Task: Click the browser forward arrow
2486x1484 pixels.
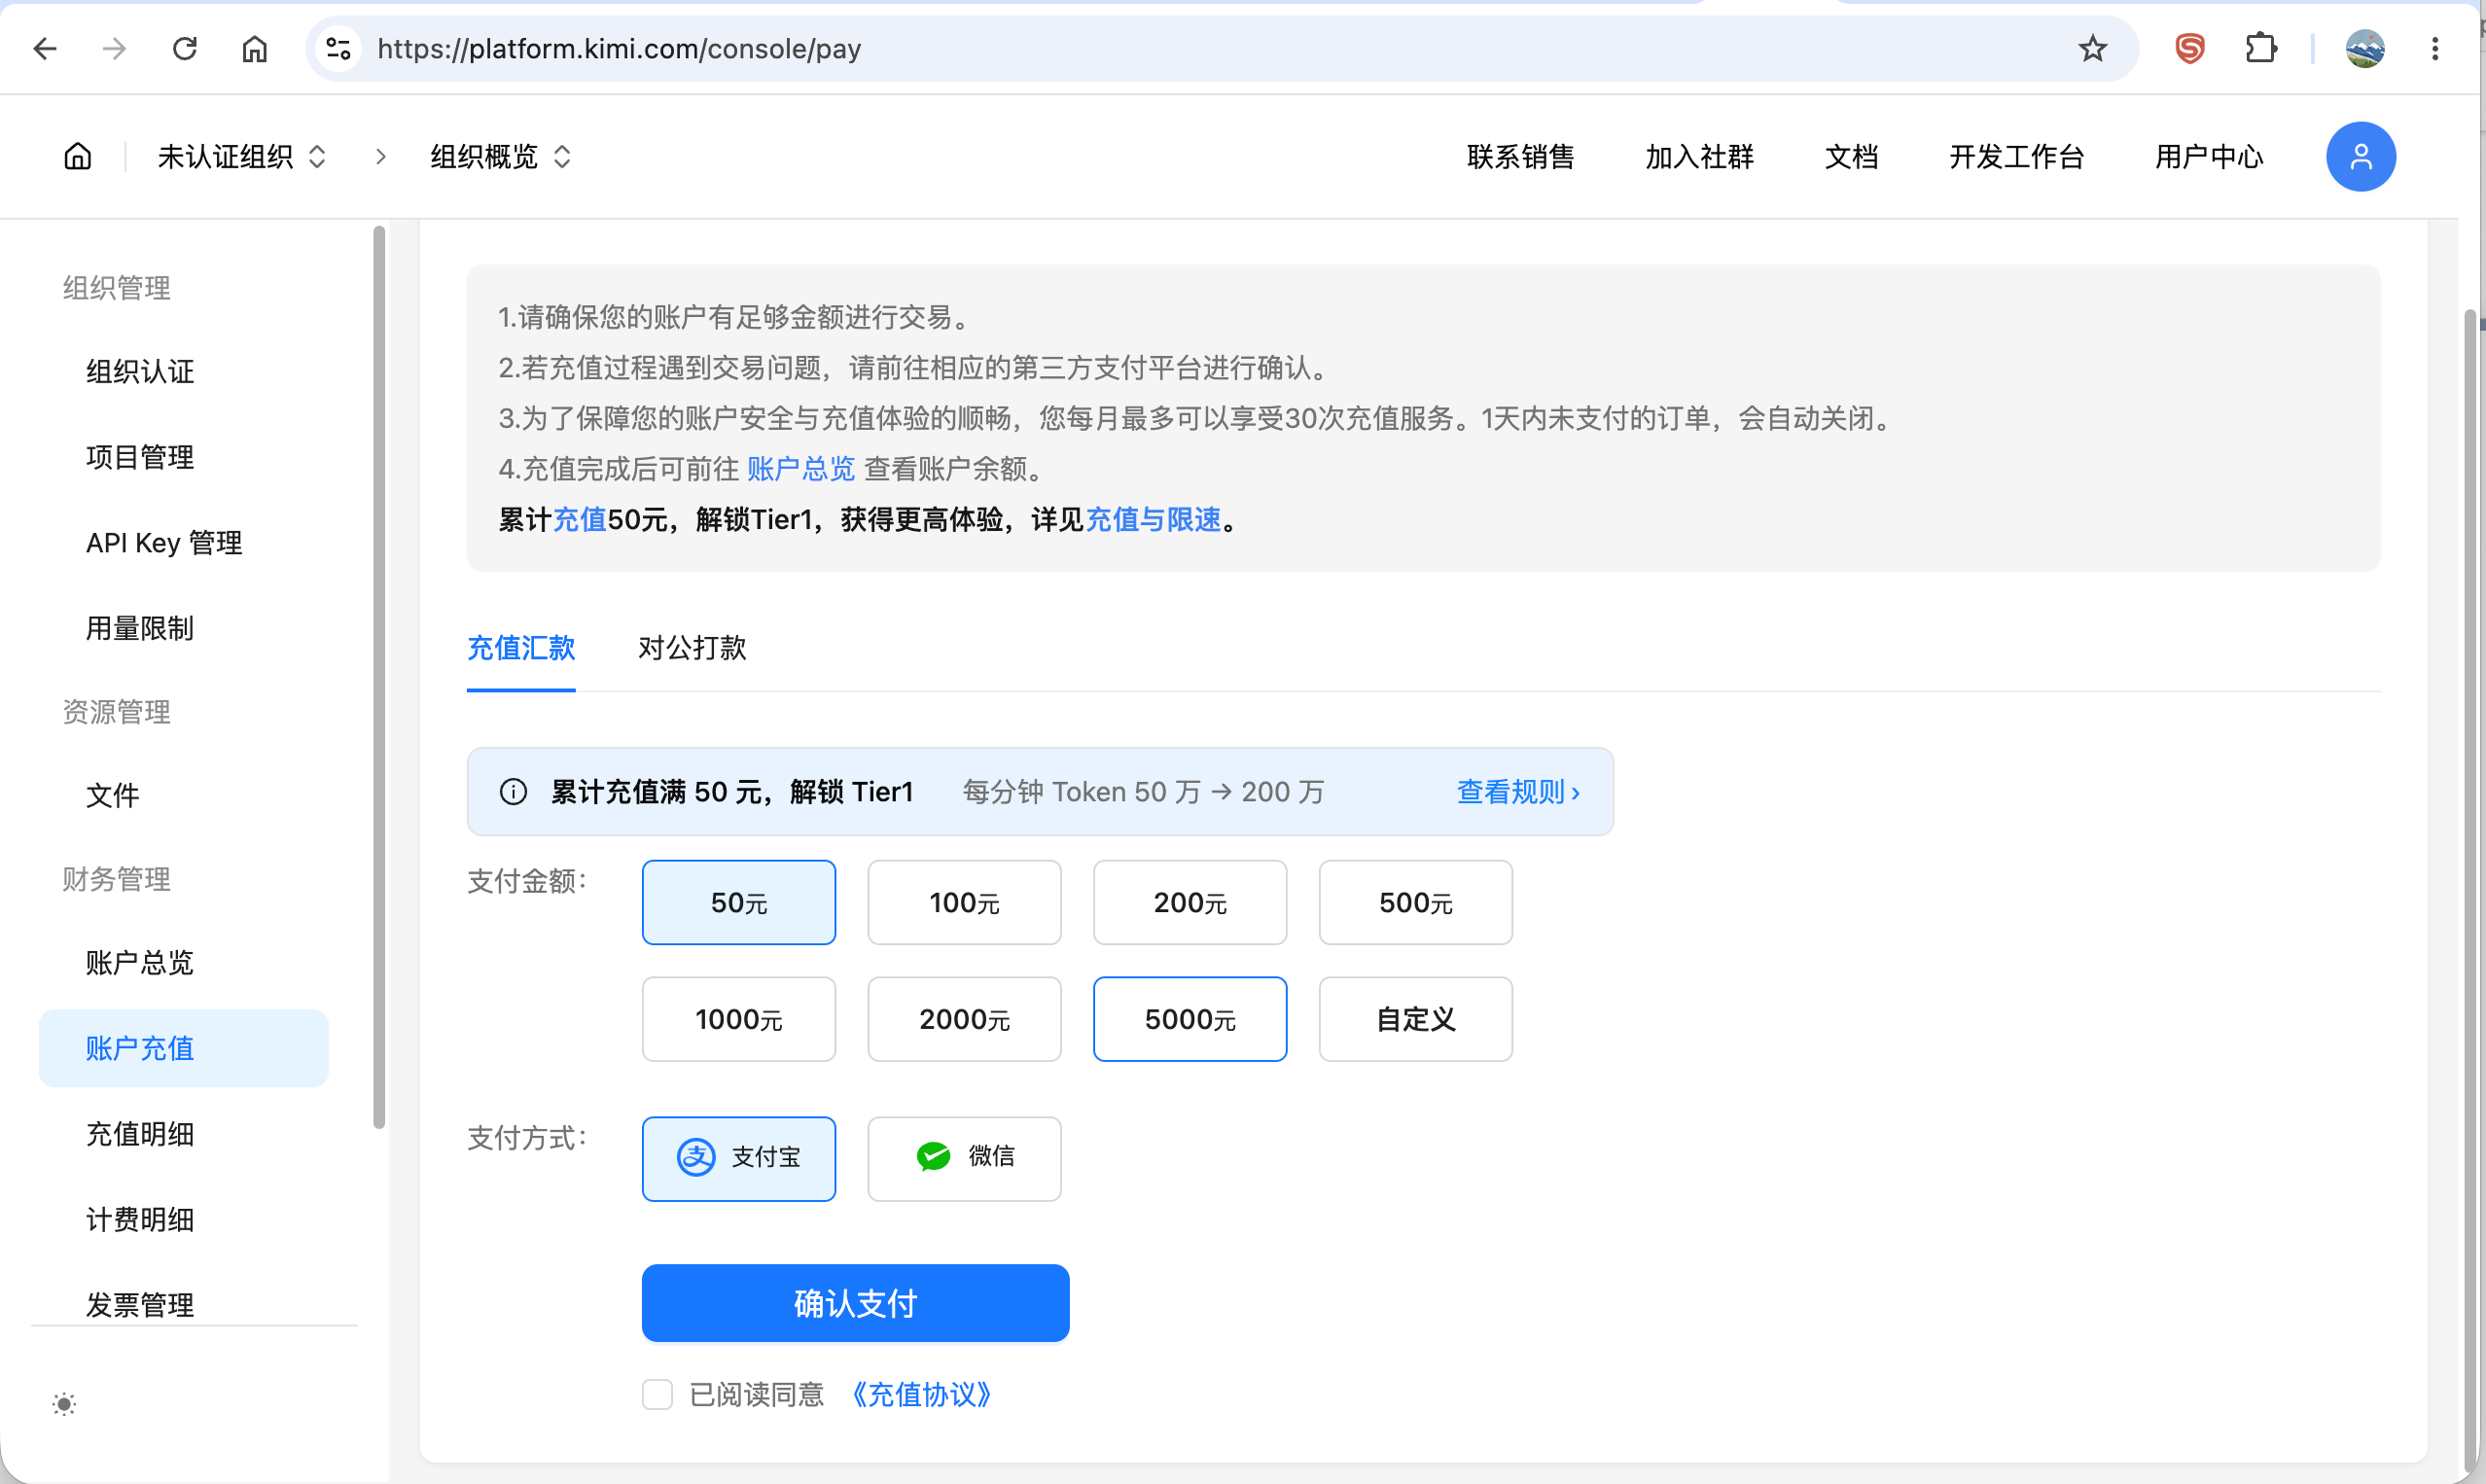Action: click(x=115, y=48)
